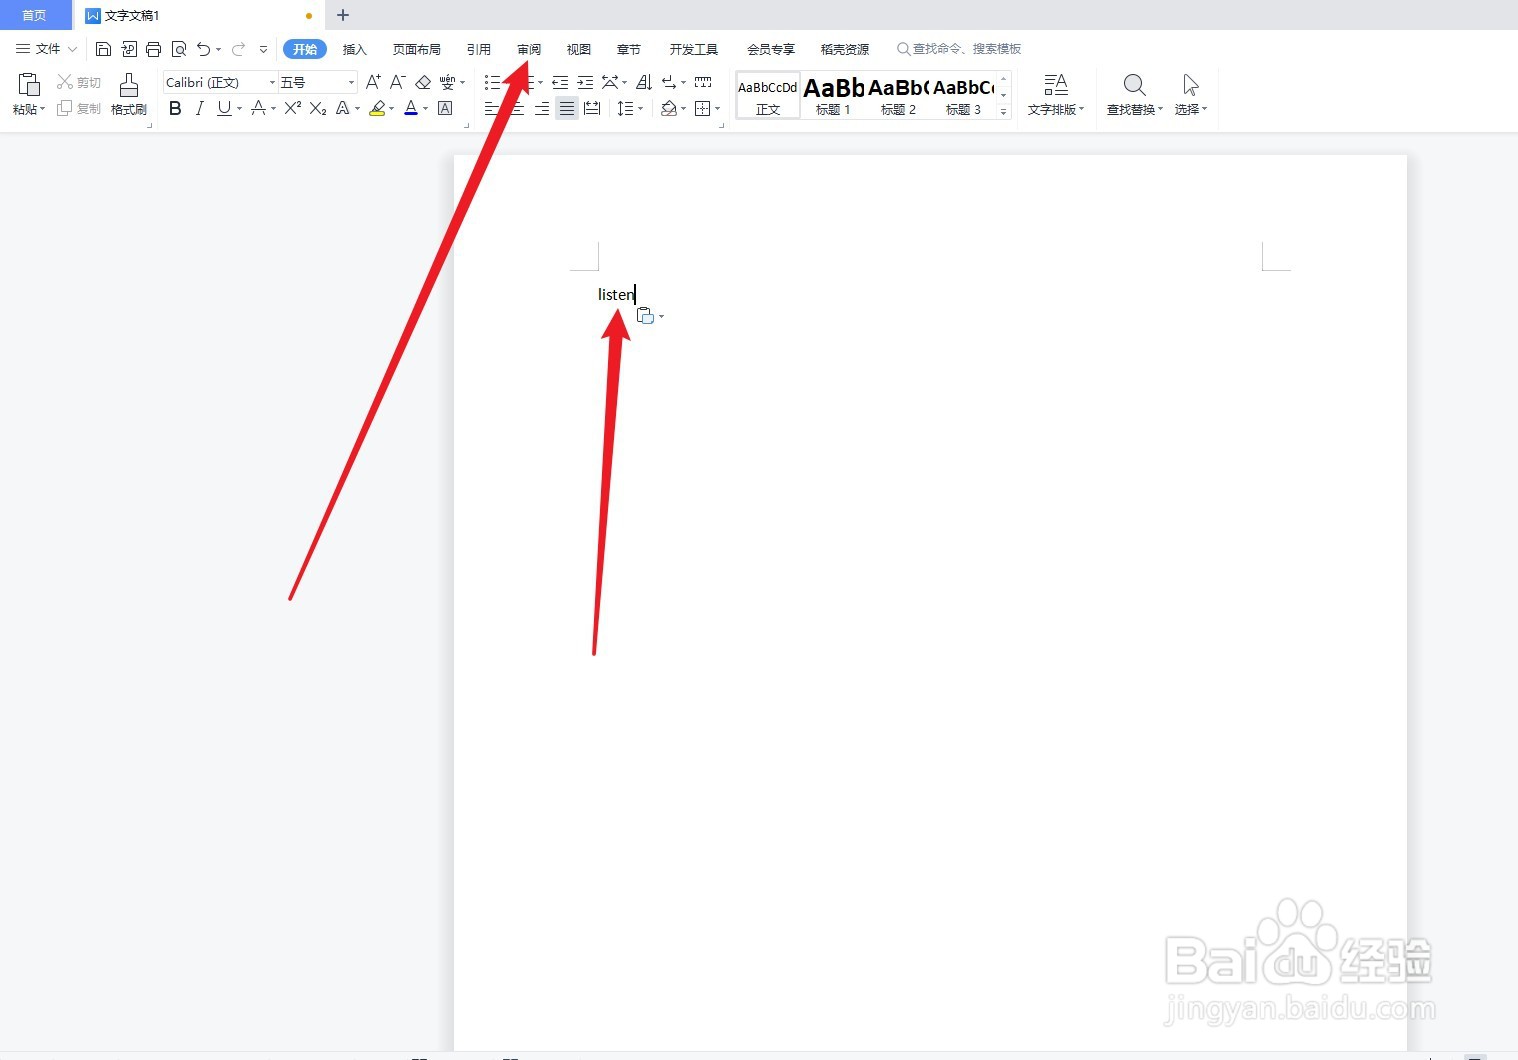This screenshot has height=1060, width=1518.
Task: Click the Clear Formatting eraser icon
Action: tap(423, 82)
